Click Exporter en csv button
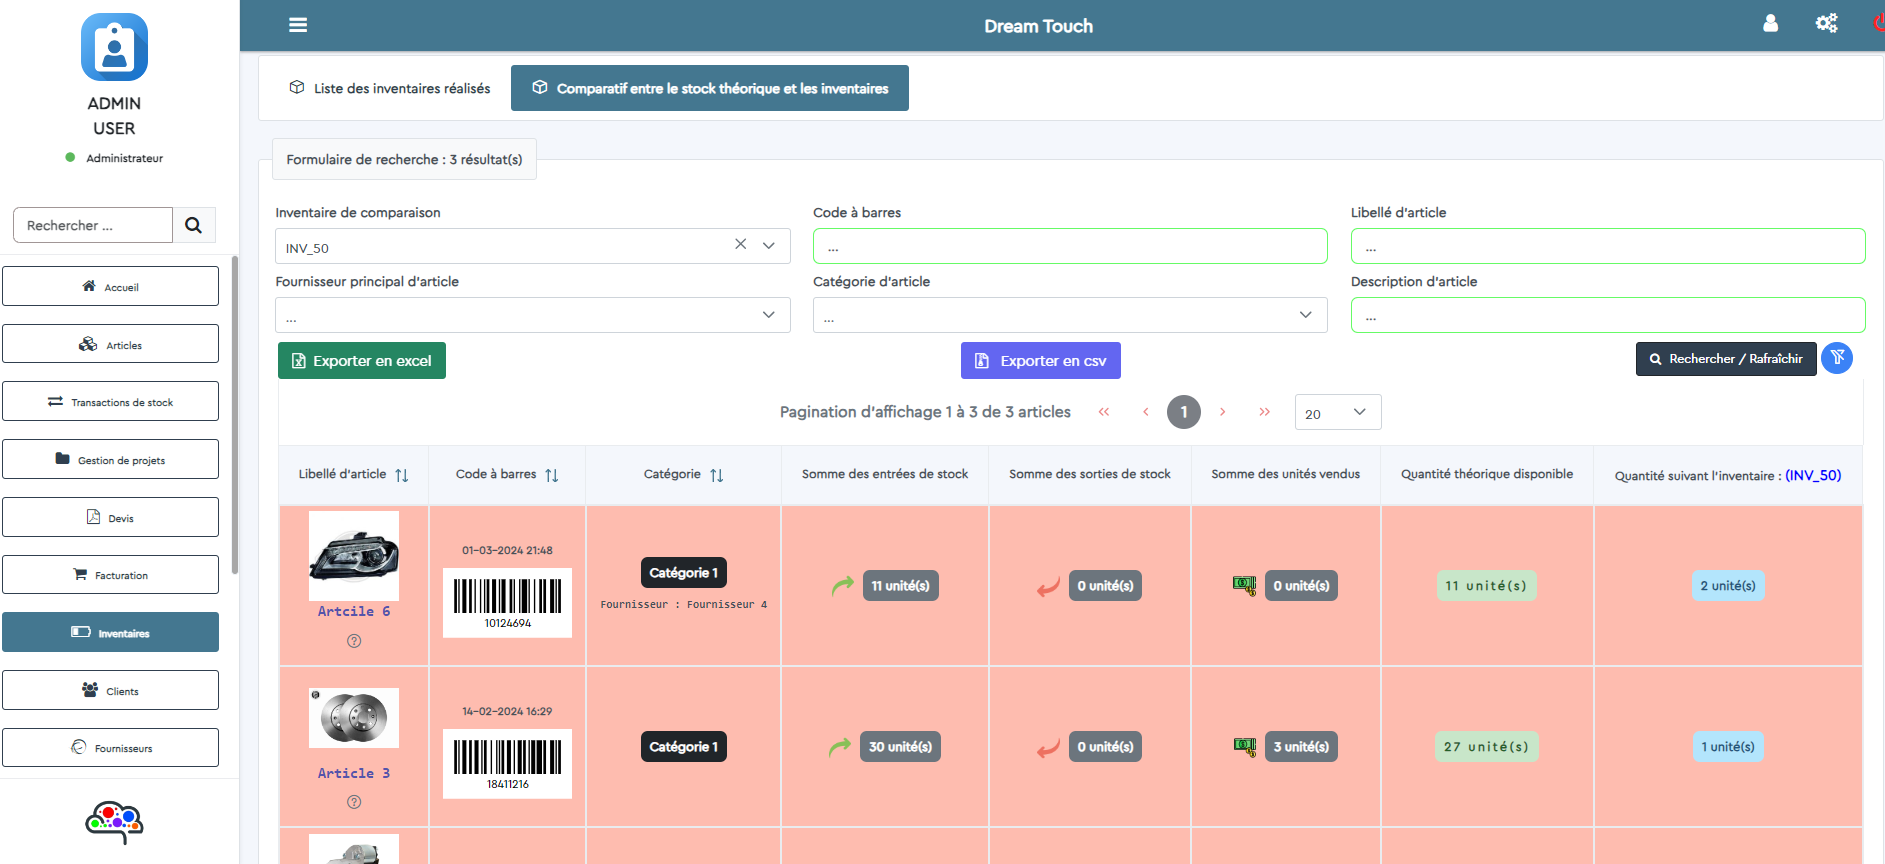1885x864 pixels. coord(1041,361)
